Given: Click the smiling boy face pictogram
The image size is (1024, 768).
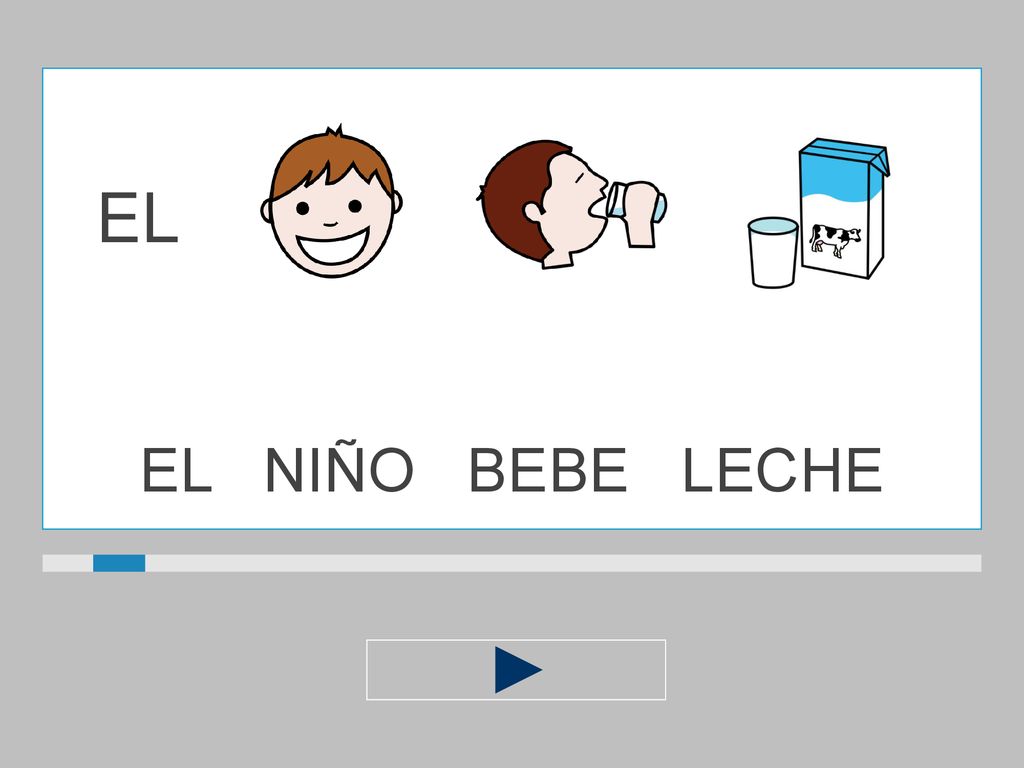Looking at the screenshot, I should pyautogui.click(x=331, y=201).
